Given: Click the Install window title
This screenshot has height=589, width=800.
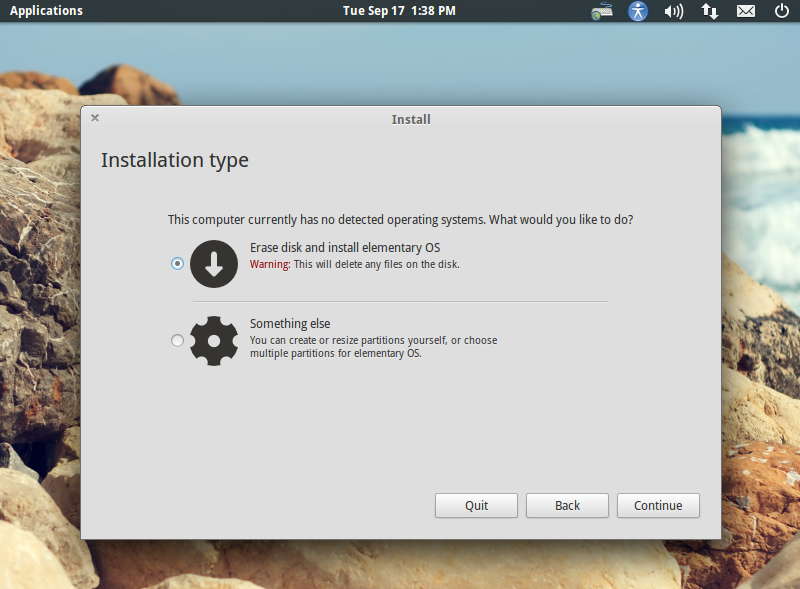Looking at the screenshot, I should [411, 119].
